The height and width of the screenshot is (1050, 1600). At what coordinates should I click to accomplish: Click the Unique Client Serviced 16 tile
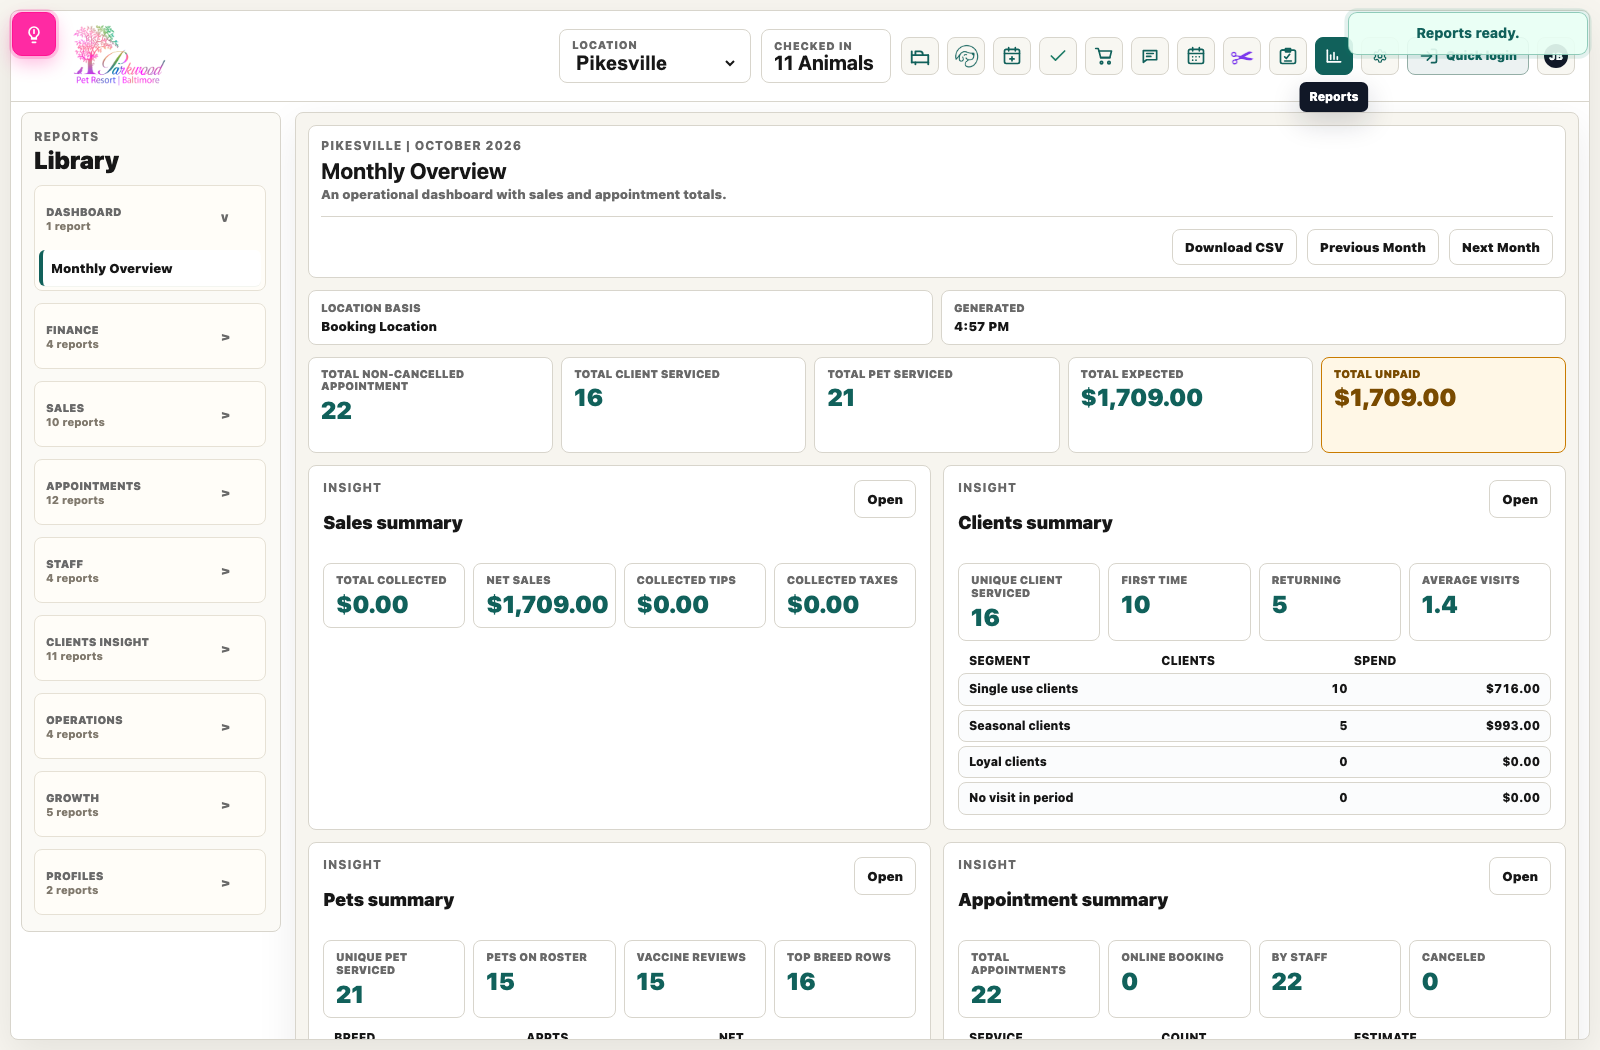[1029, 602]
